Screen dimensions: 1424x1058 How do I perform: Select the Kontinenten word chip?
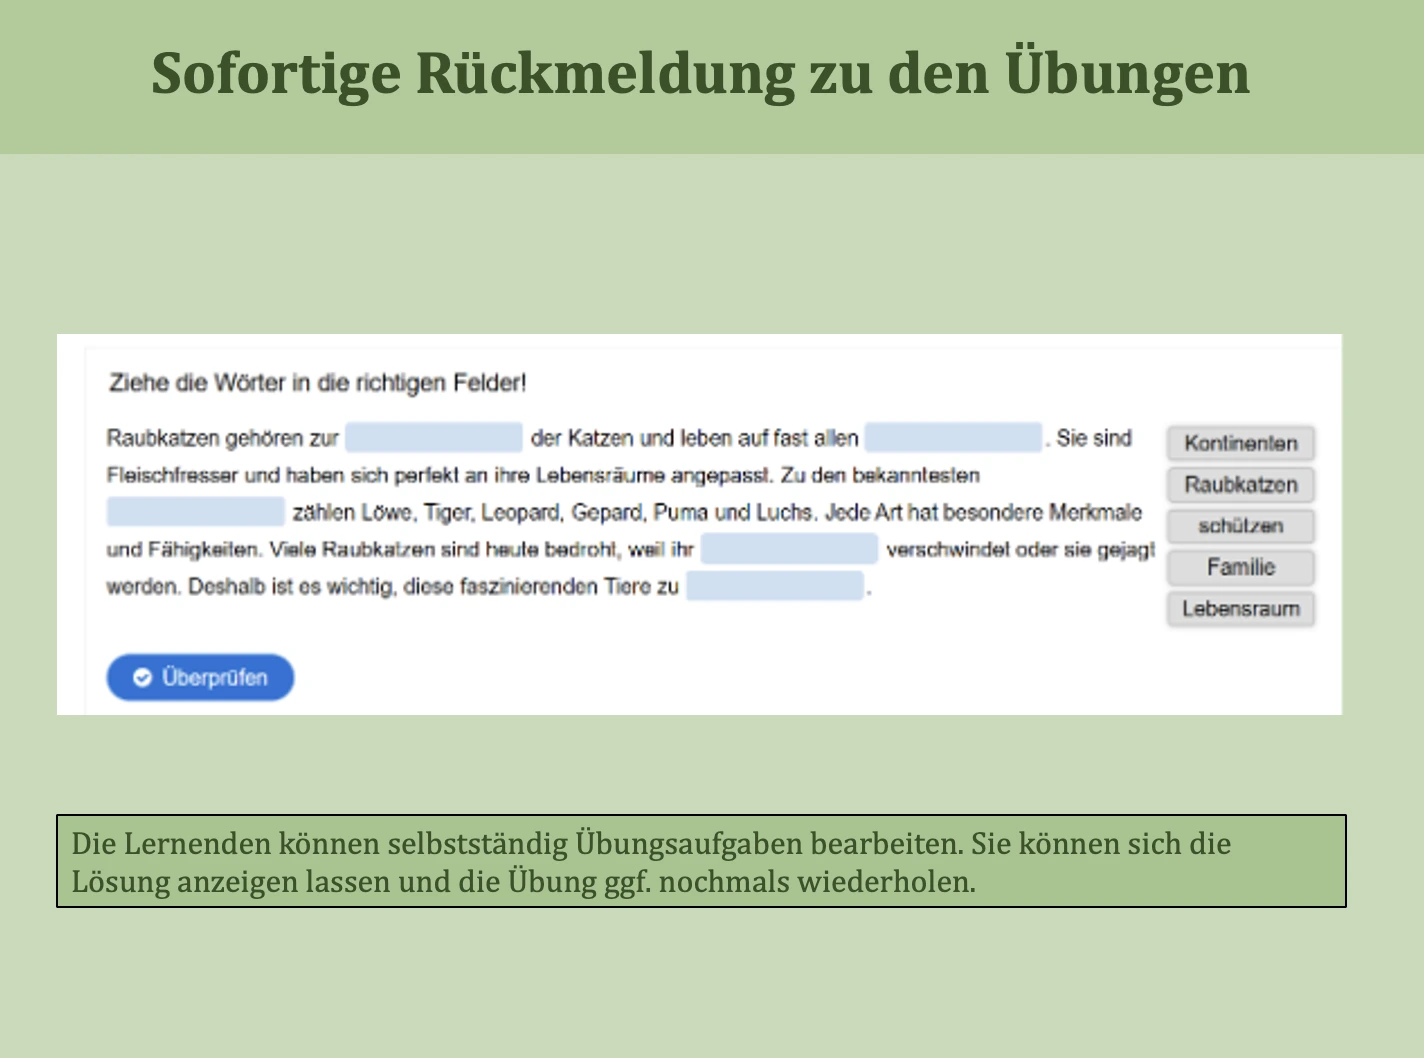(1240, 443)
